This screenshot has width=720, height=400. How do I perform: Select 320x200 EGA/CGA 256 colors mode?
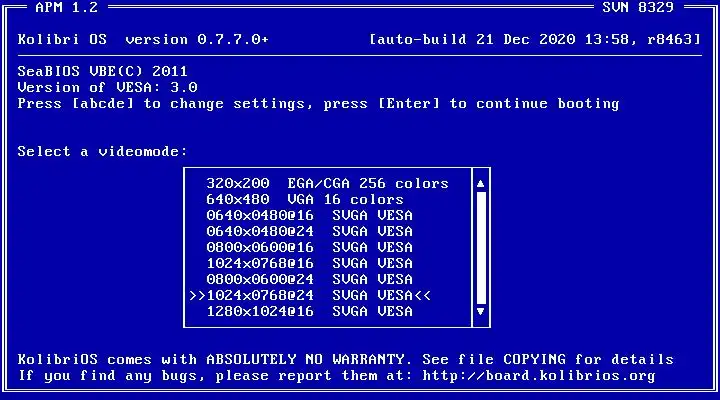tap(327, 184)
